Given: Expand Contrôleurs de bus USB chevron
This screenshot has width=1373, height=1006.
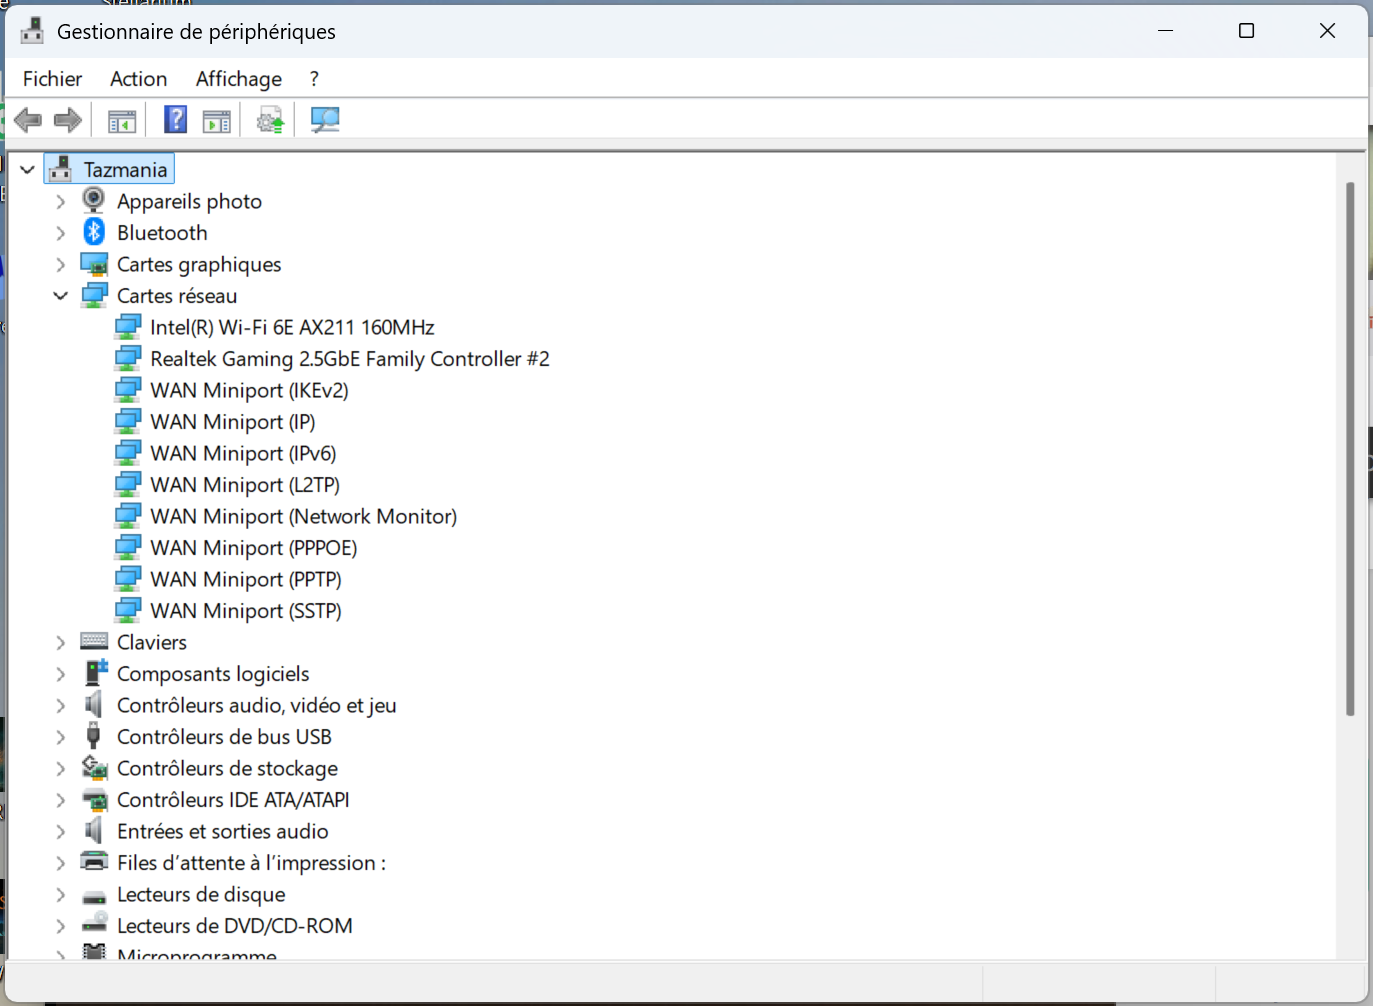Looking at the screenshot, I should (60, 737).
